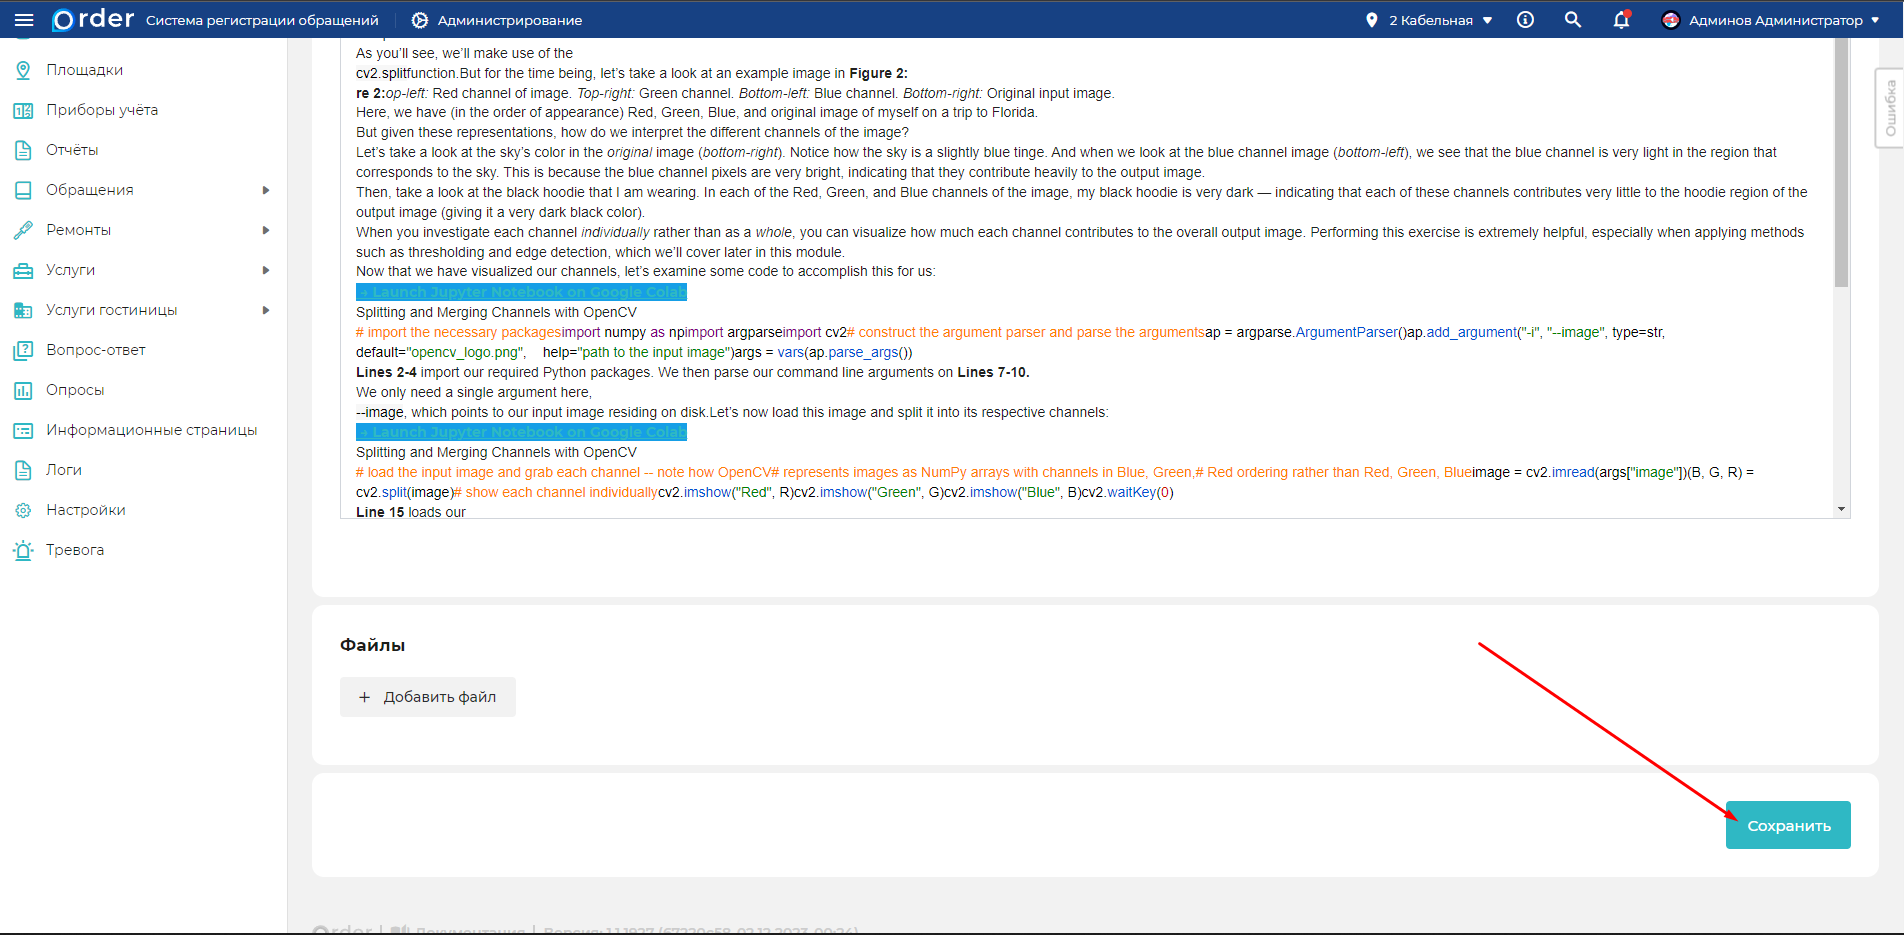Go to Информационные страницы section
The width and height of the screenshot is (1904, 935).
coord(151,430)
